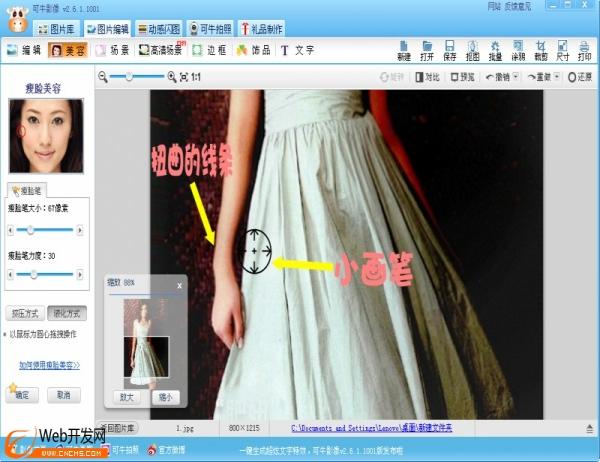Screen dimensions: 600x462
Task: Open the 尺寸 resize icon
Action: 563,49
